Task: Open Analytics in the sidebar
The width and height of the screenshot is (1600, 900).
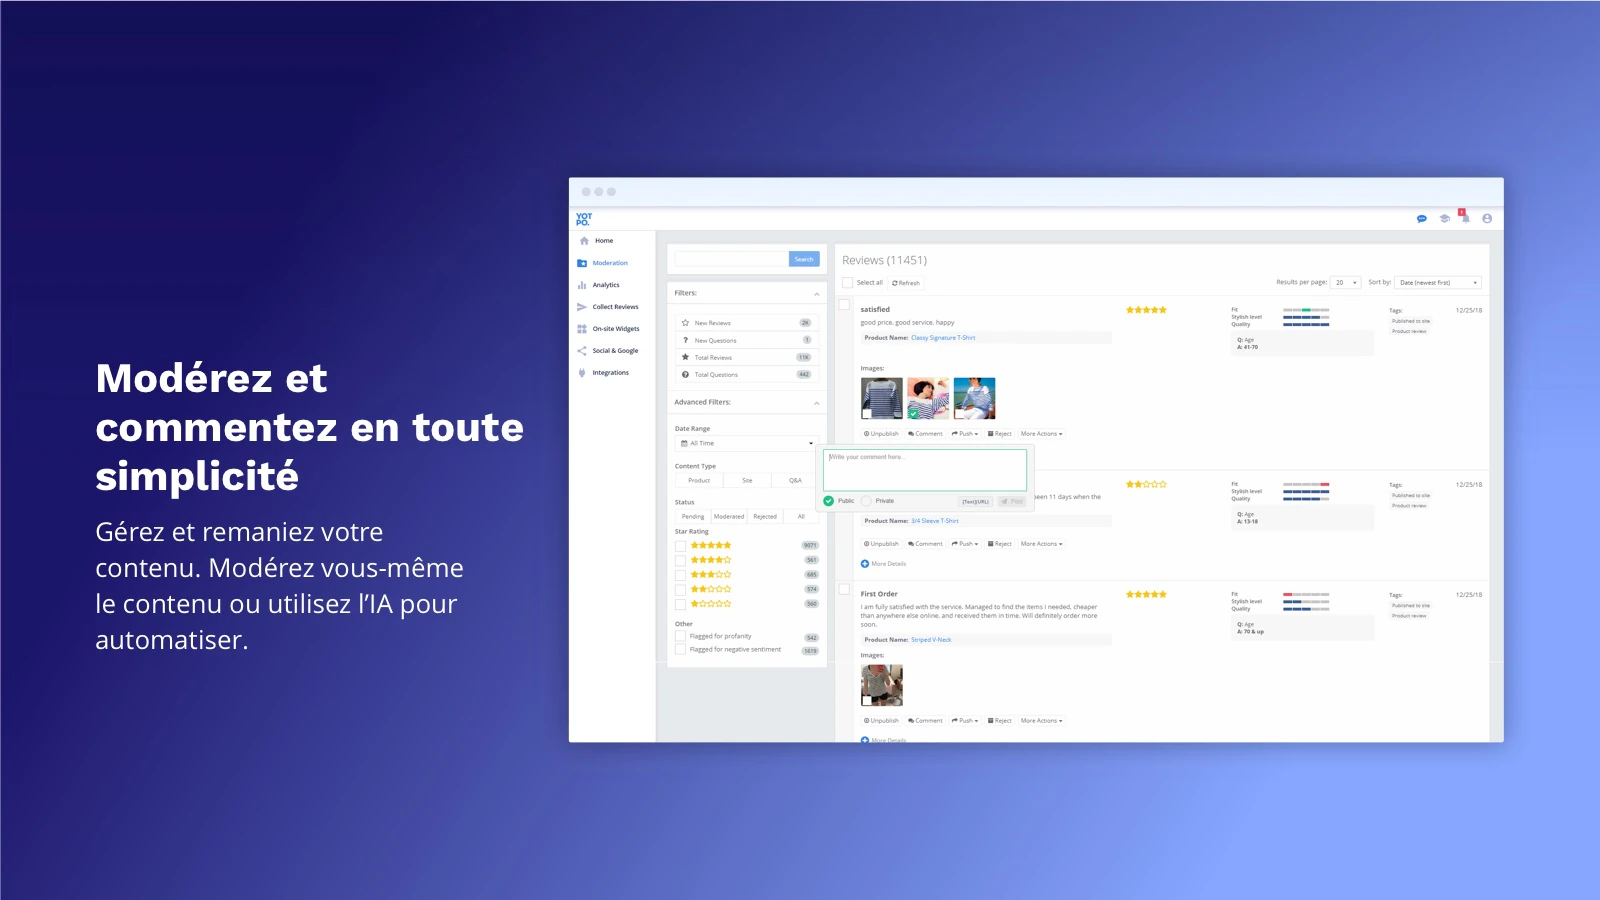Action: click(x=606, y=285)
